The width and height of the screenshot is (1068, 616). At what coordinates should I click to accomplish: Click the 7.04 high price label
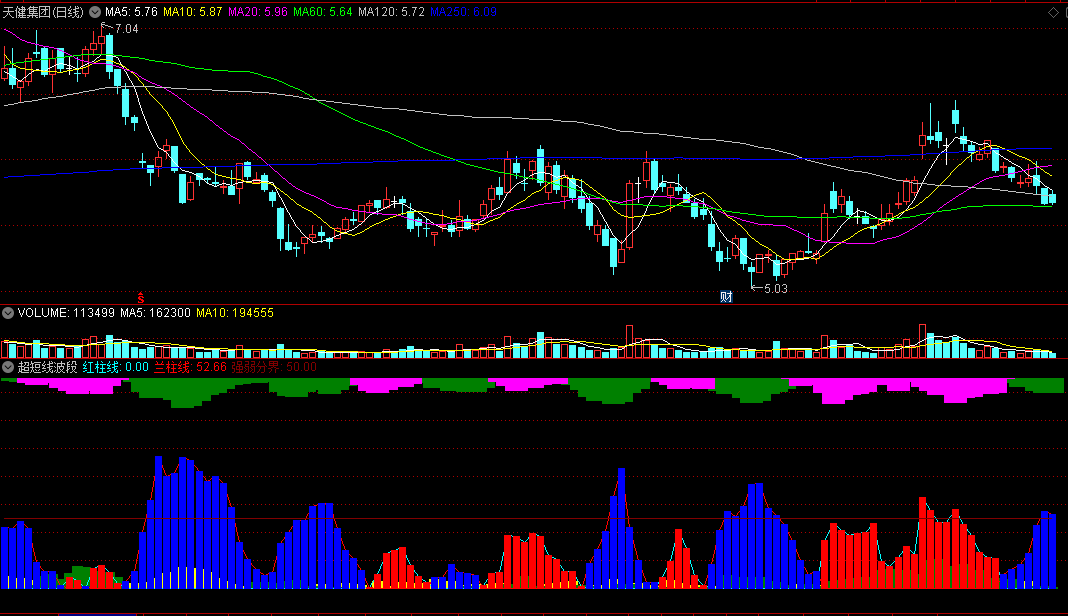(127, 29)
